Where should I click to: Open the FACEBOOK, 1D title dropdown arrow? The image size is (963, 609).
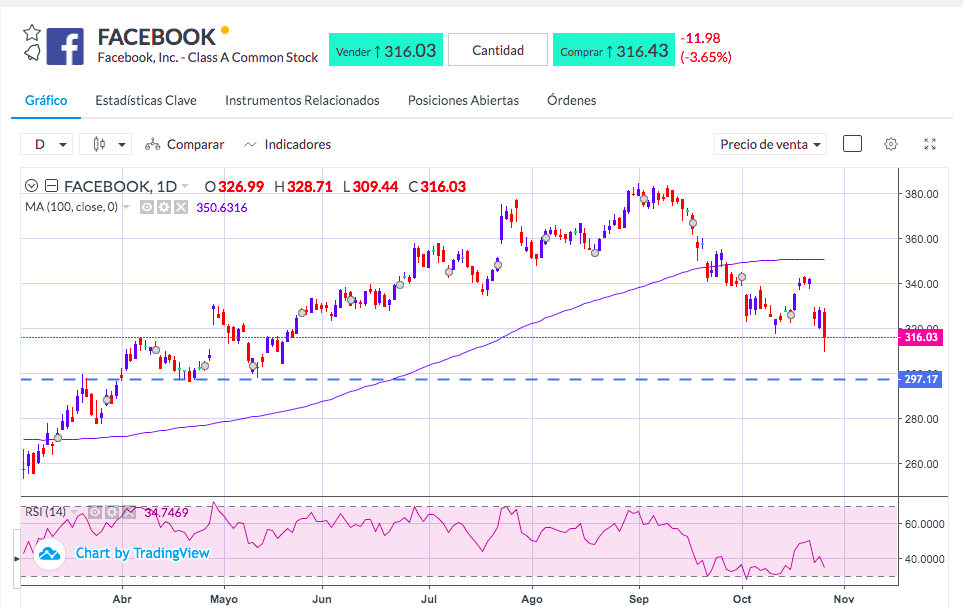(185, 186)
